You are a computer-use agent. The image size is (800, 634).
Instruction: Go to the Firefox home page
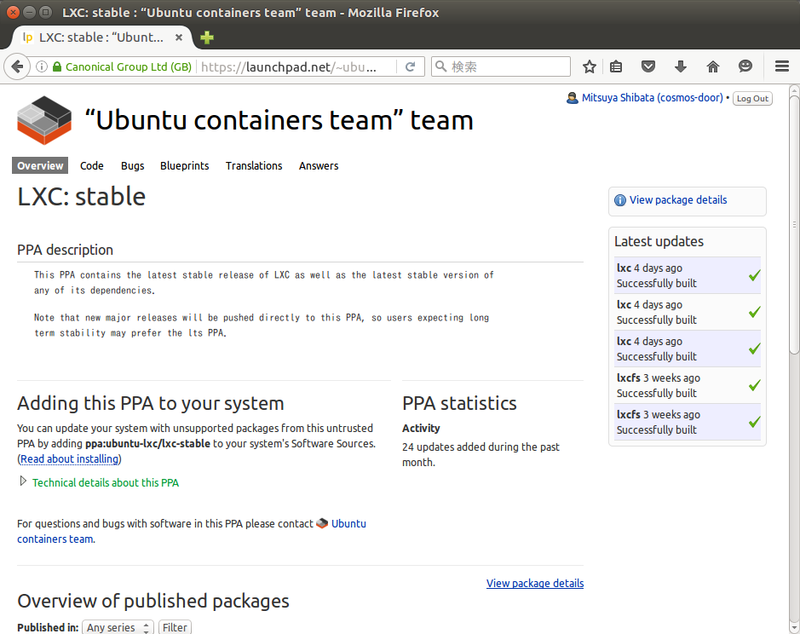coord(713,67)
